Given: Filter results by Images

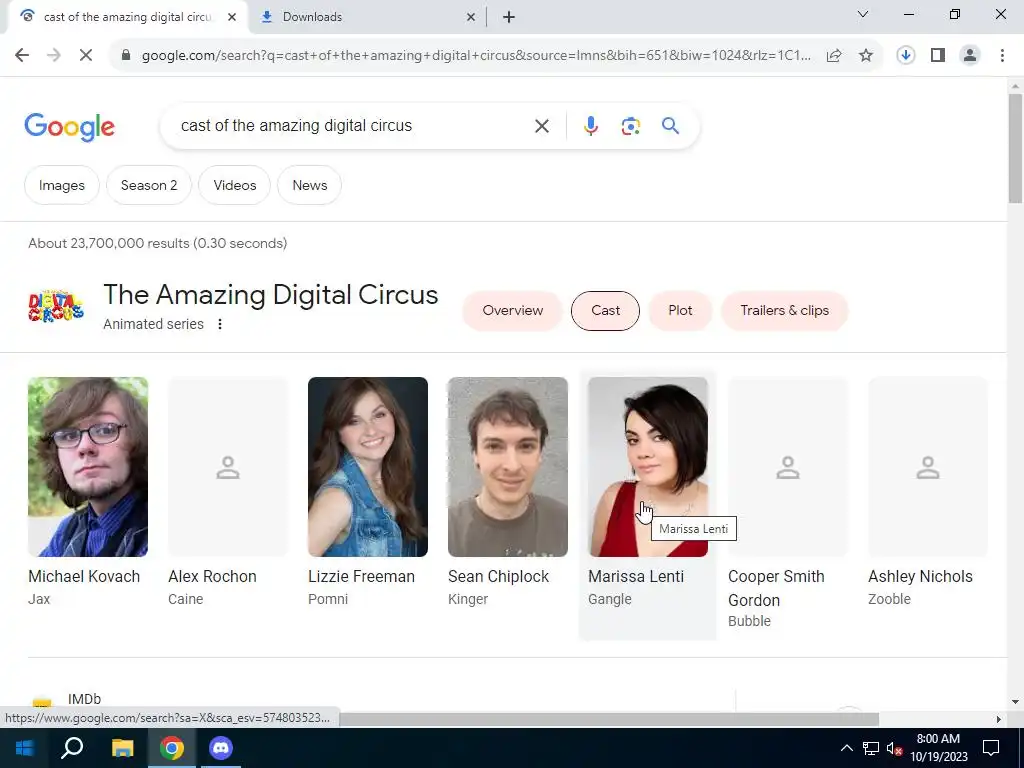Looking at the screenshot, I should [61, 185].
